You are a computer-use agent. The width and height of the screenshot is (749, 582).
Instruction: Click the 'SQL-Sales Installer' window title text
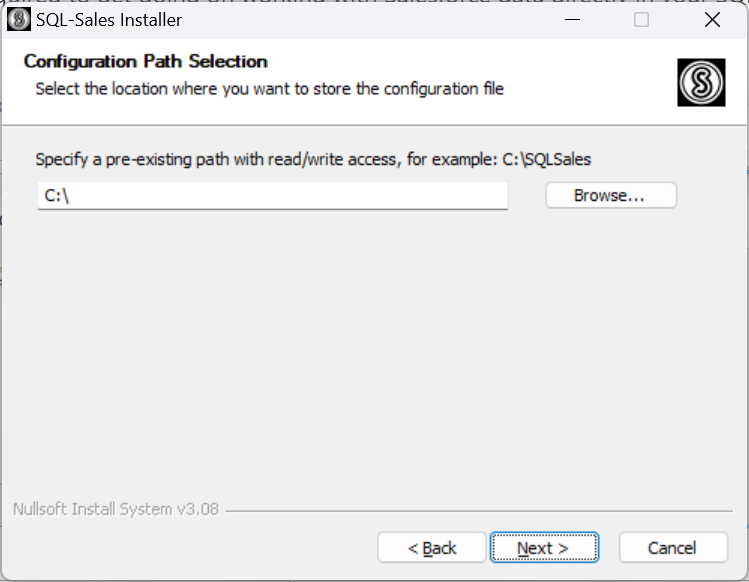[109, 20]
